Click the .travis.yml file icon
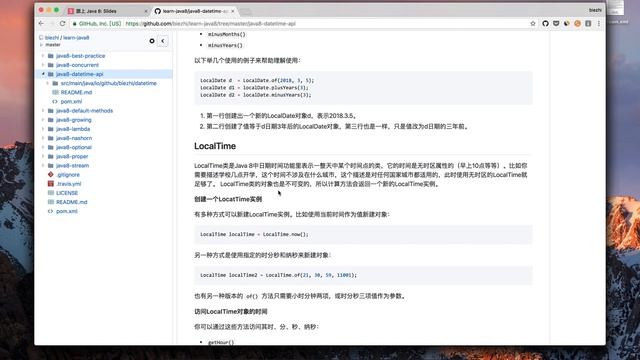The height and width of the screenshot is (360, 640). [51, 184]
